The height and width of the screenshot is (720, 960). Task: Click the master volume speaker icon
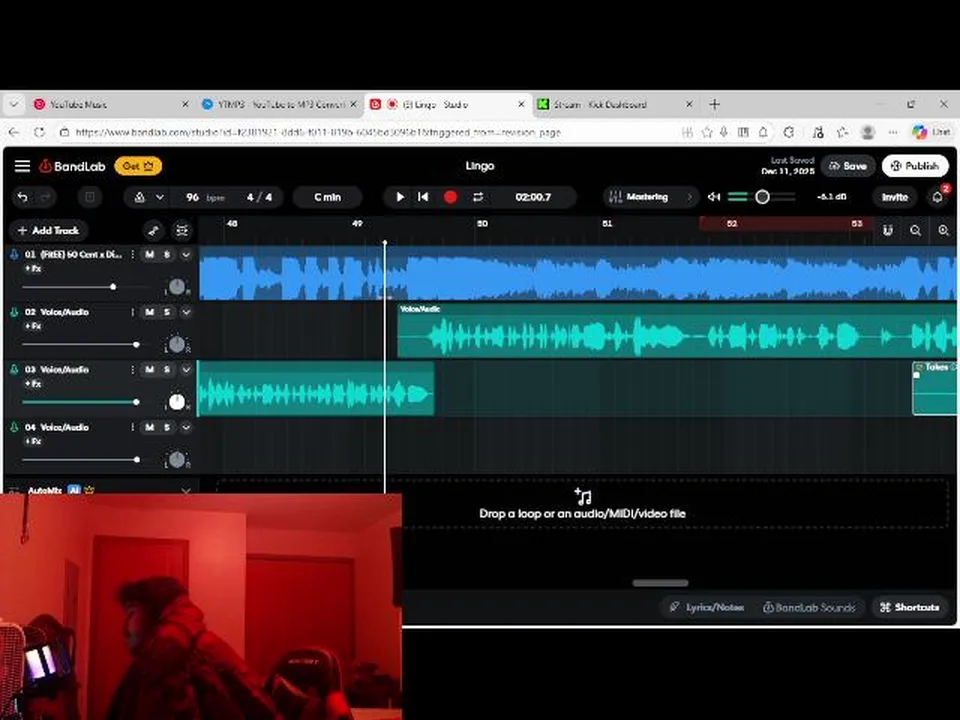tap(714, 197)
